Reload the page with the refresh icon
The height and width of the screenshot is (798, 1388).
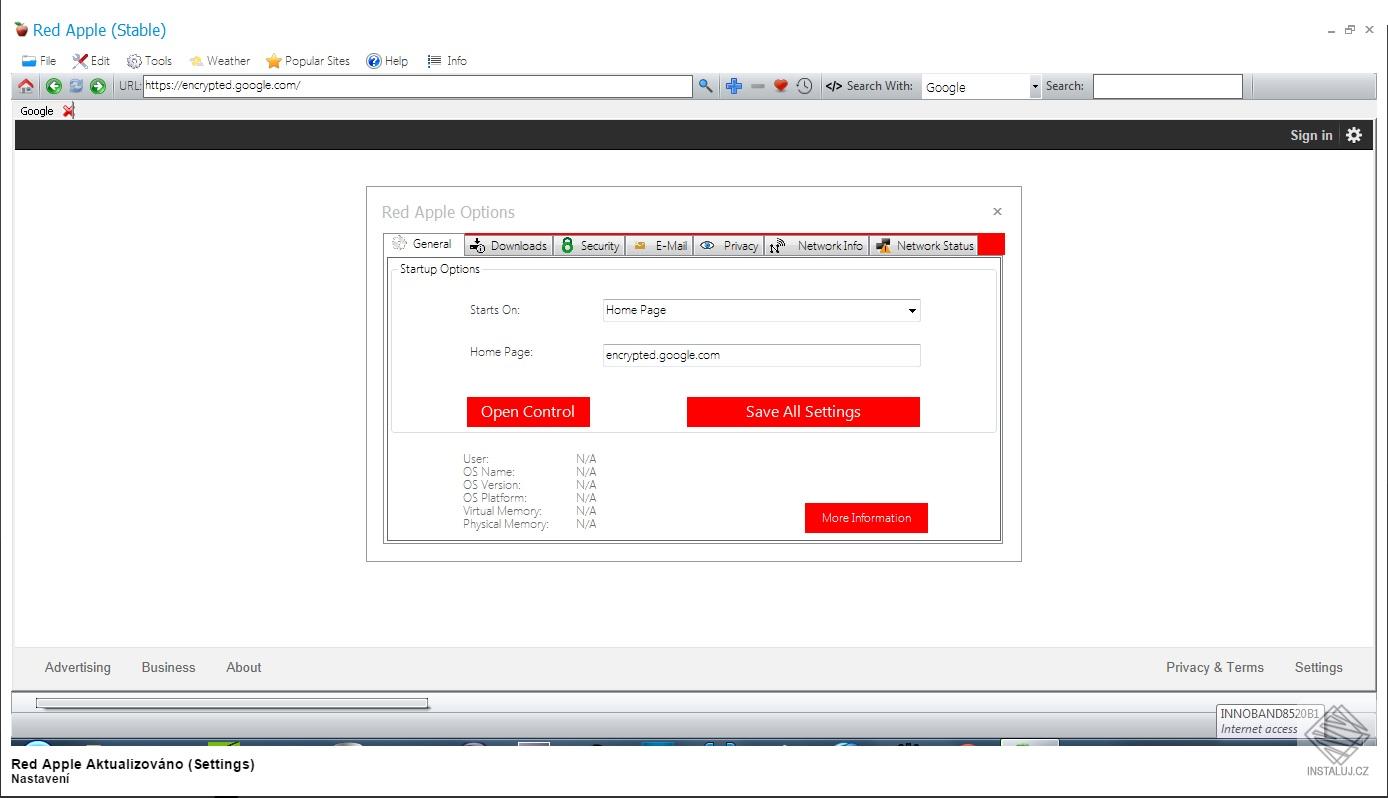[x=76, y=87]
